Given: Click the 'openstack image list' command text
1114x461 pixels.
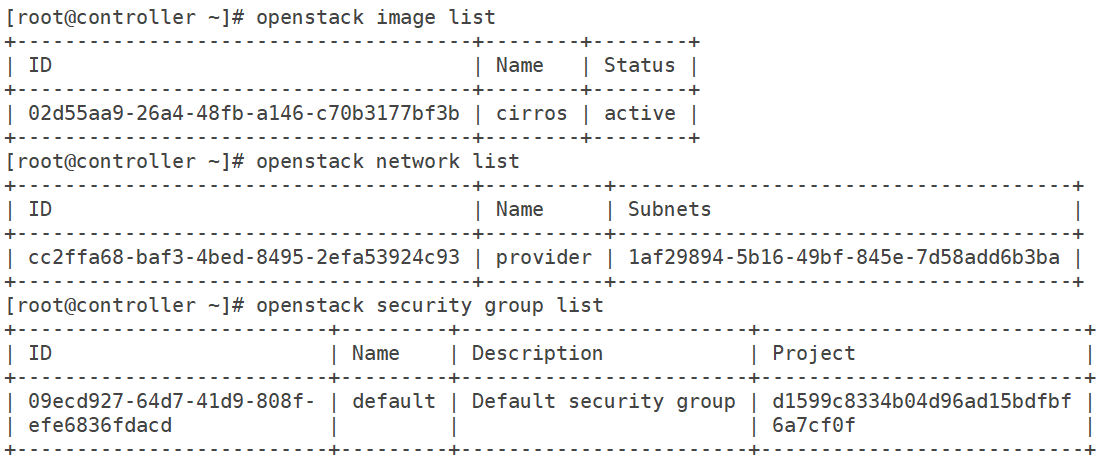Looking at the screenshot, I should 376,18.
